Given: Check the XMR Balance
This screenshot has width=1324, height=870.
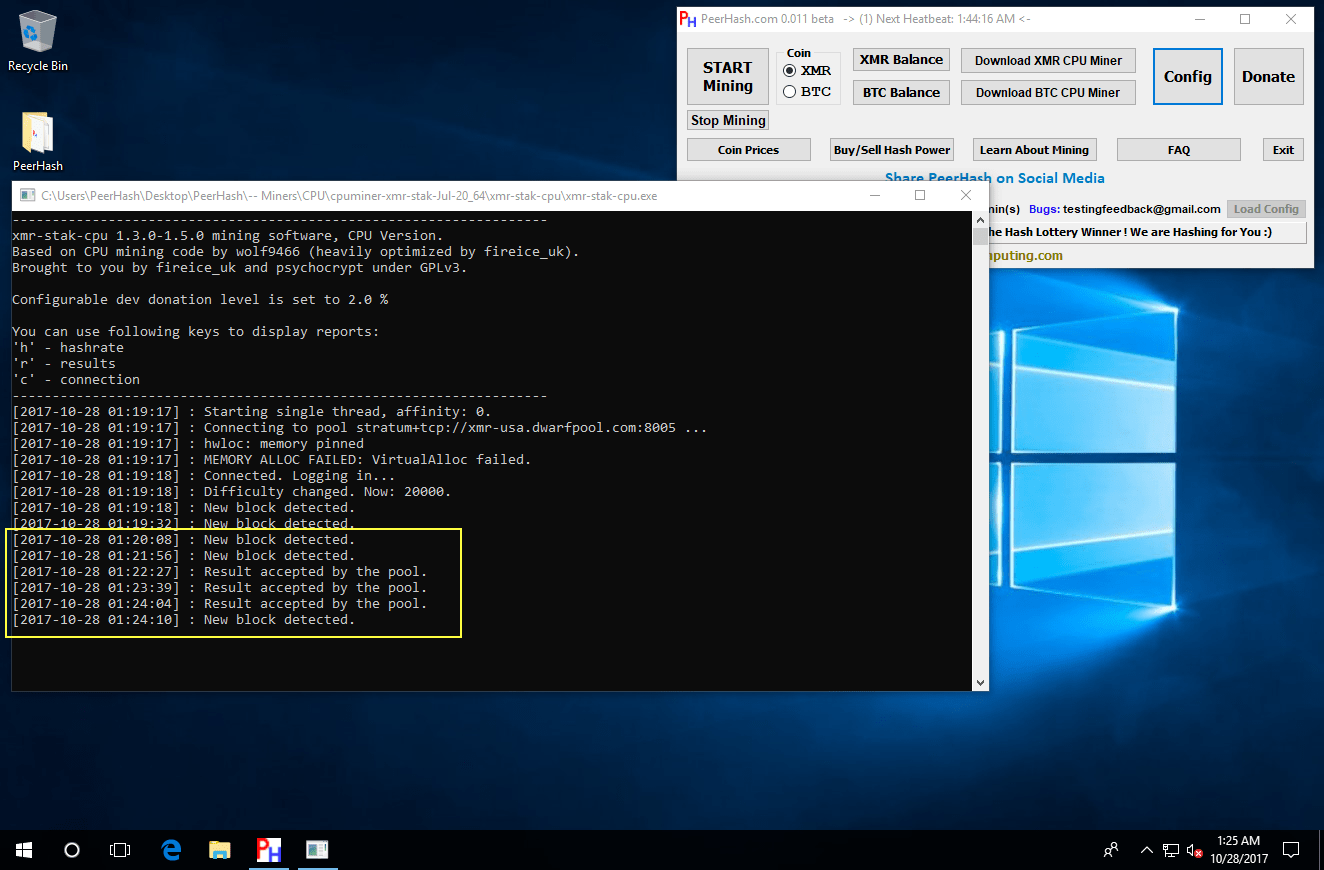Looking at the screenshot, I should [901, 60].
